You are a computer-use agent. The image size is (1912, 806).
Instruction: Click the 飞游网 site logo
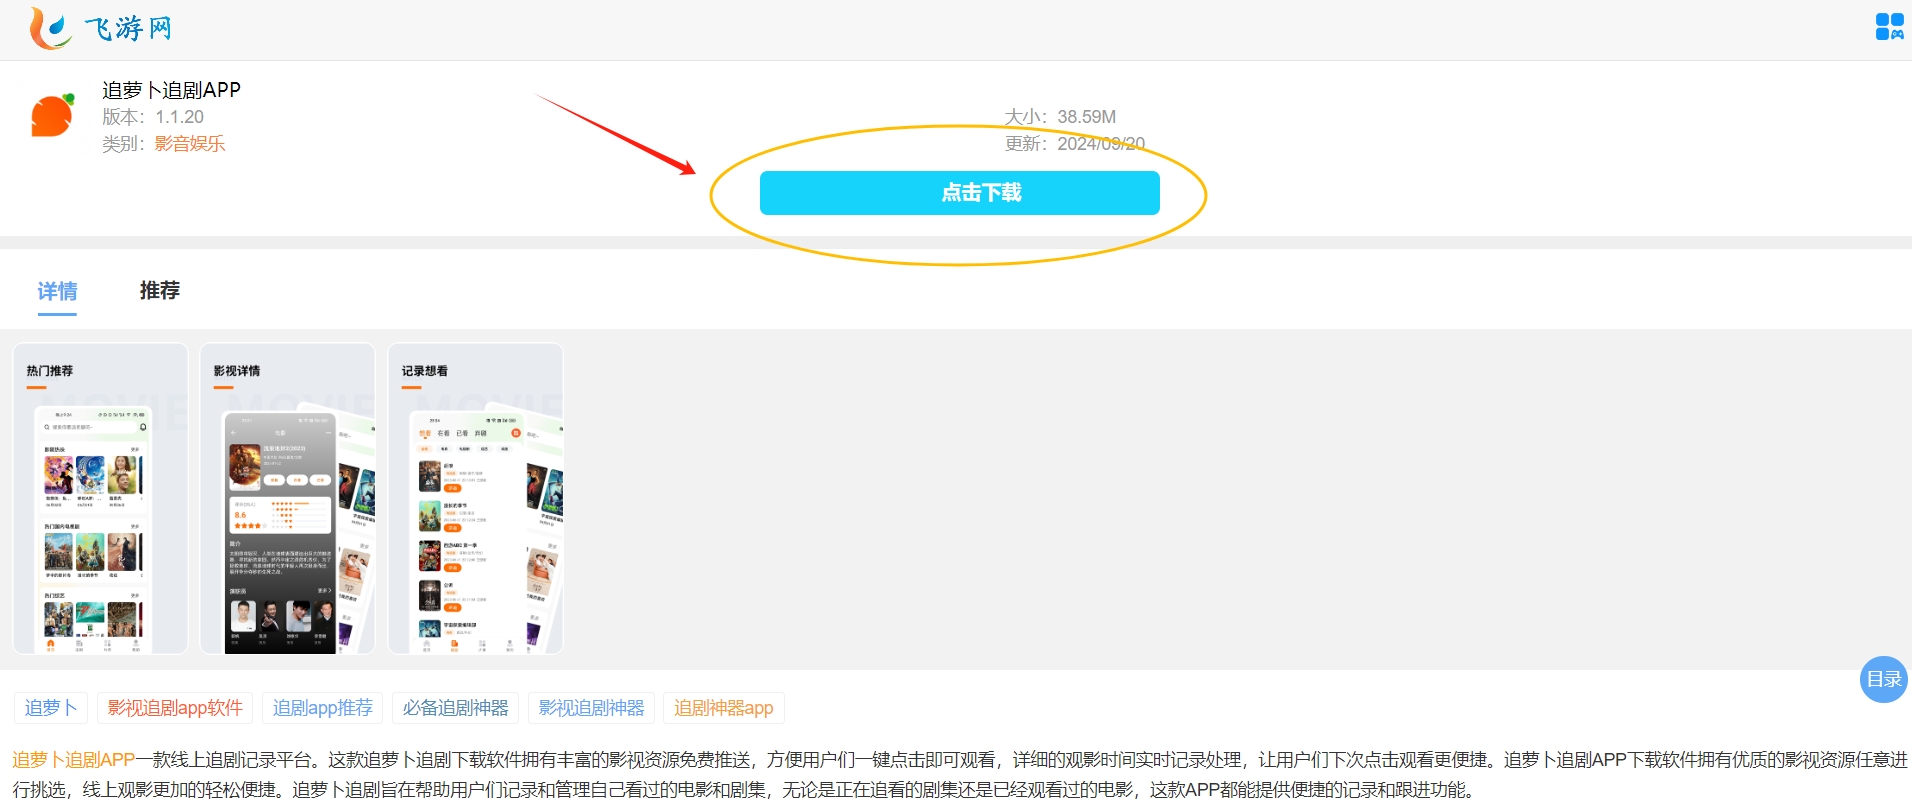101,28
